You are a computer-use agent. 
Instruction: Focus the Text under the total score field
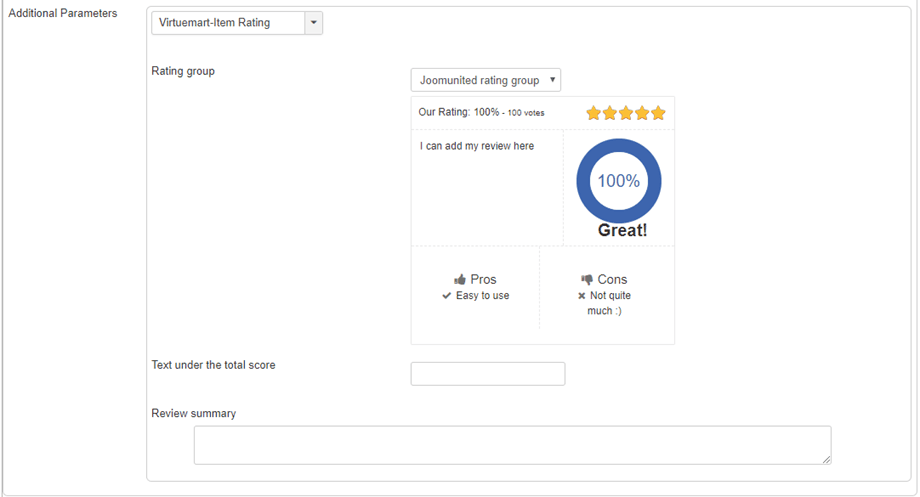488,374
